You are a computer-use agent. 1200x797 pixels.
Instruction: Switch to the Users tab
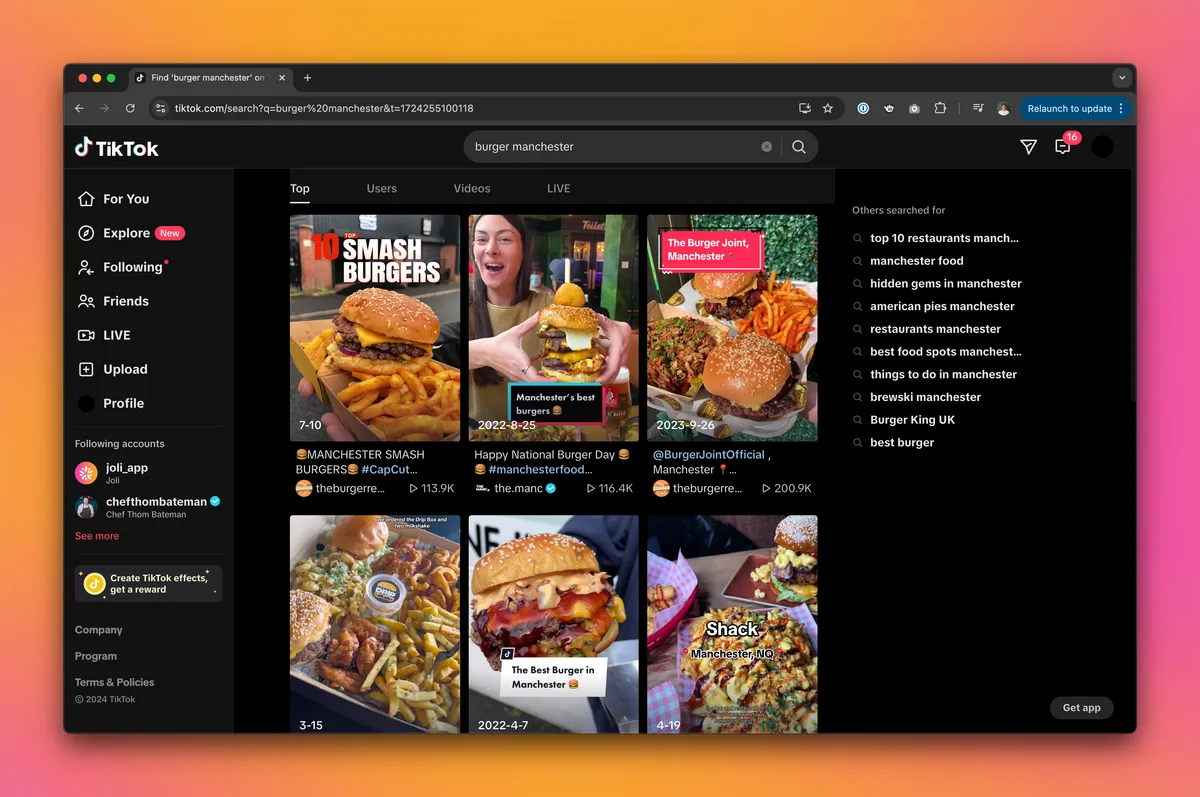pos(381,188)
